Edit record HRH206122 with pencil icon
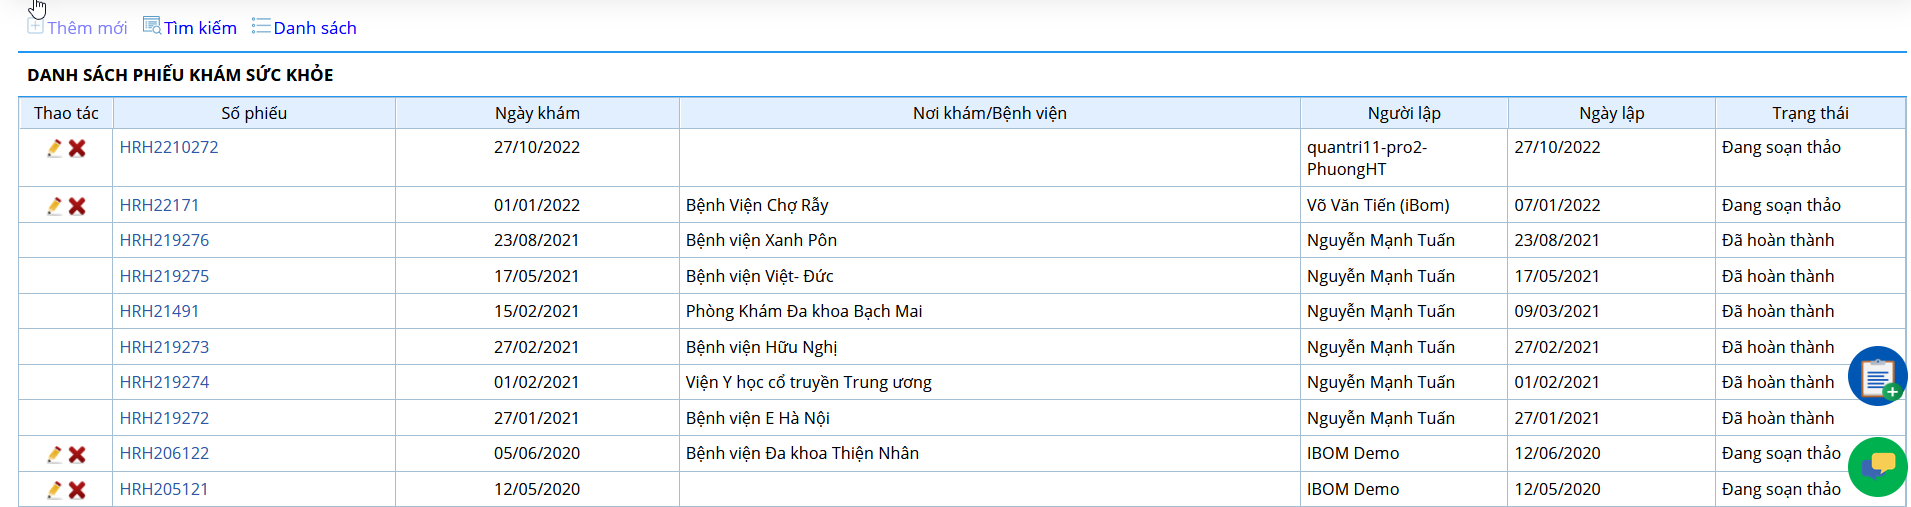This screenshot has width=1911, height=507. click(x=54, y=454)
